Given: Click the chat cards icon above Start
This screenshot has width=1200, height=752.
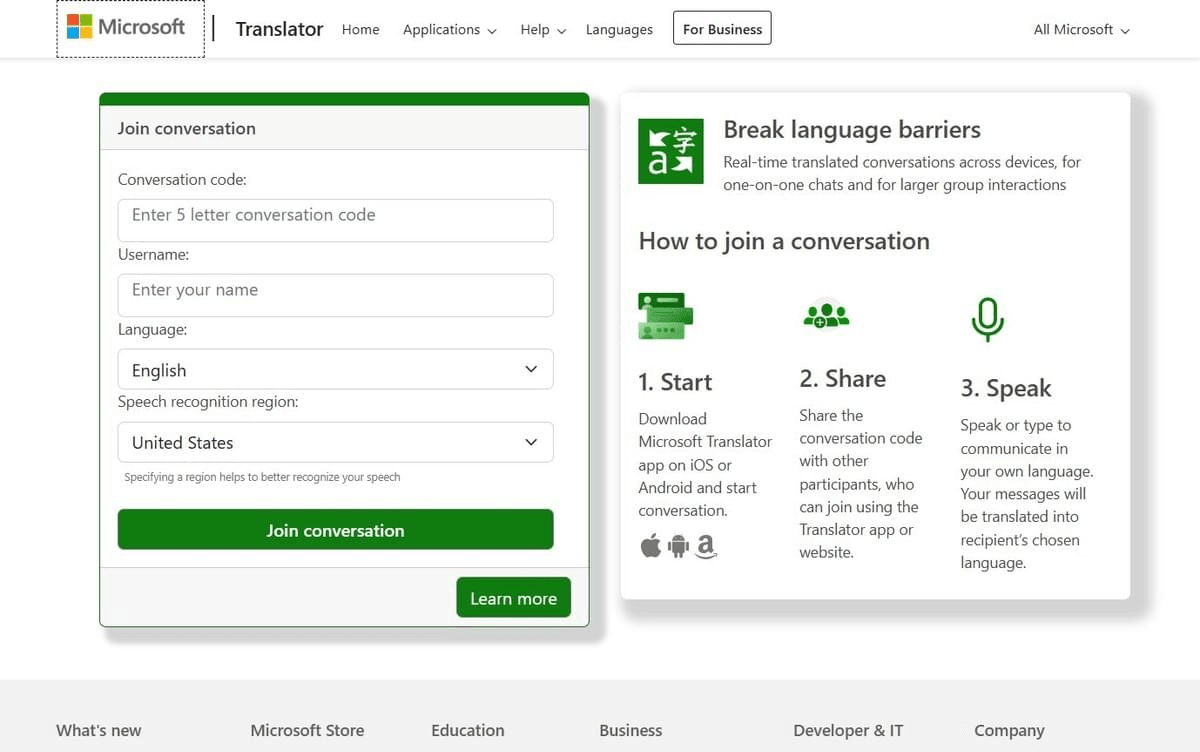Looking at the screenshot, I should pyautogui.click(x=665, y=316).
